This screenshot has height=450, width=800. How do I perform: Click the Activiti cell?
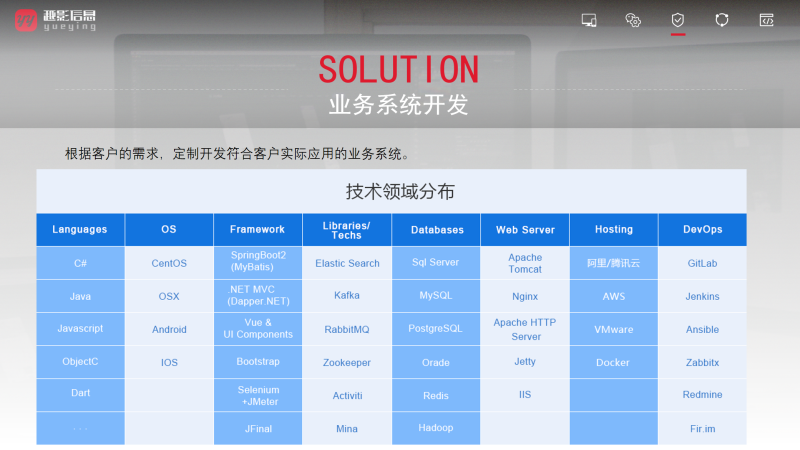click(x=347, y=395)
